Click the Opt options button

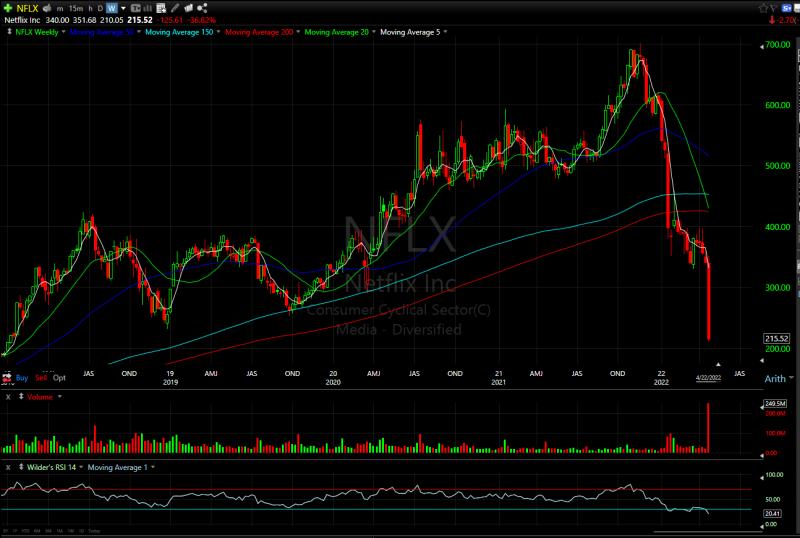(59, 378)
